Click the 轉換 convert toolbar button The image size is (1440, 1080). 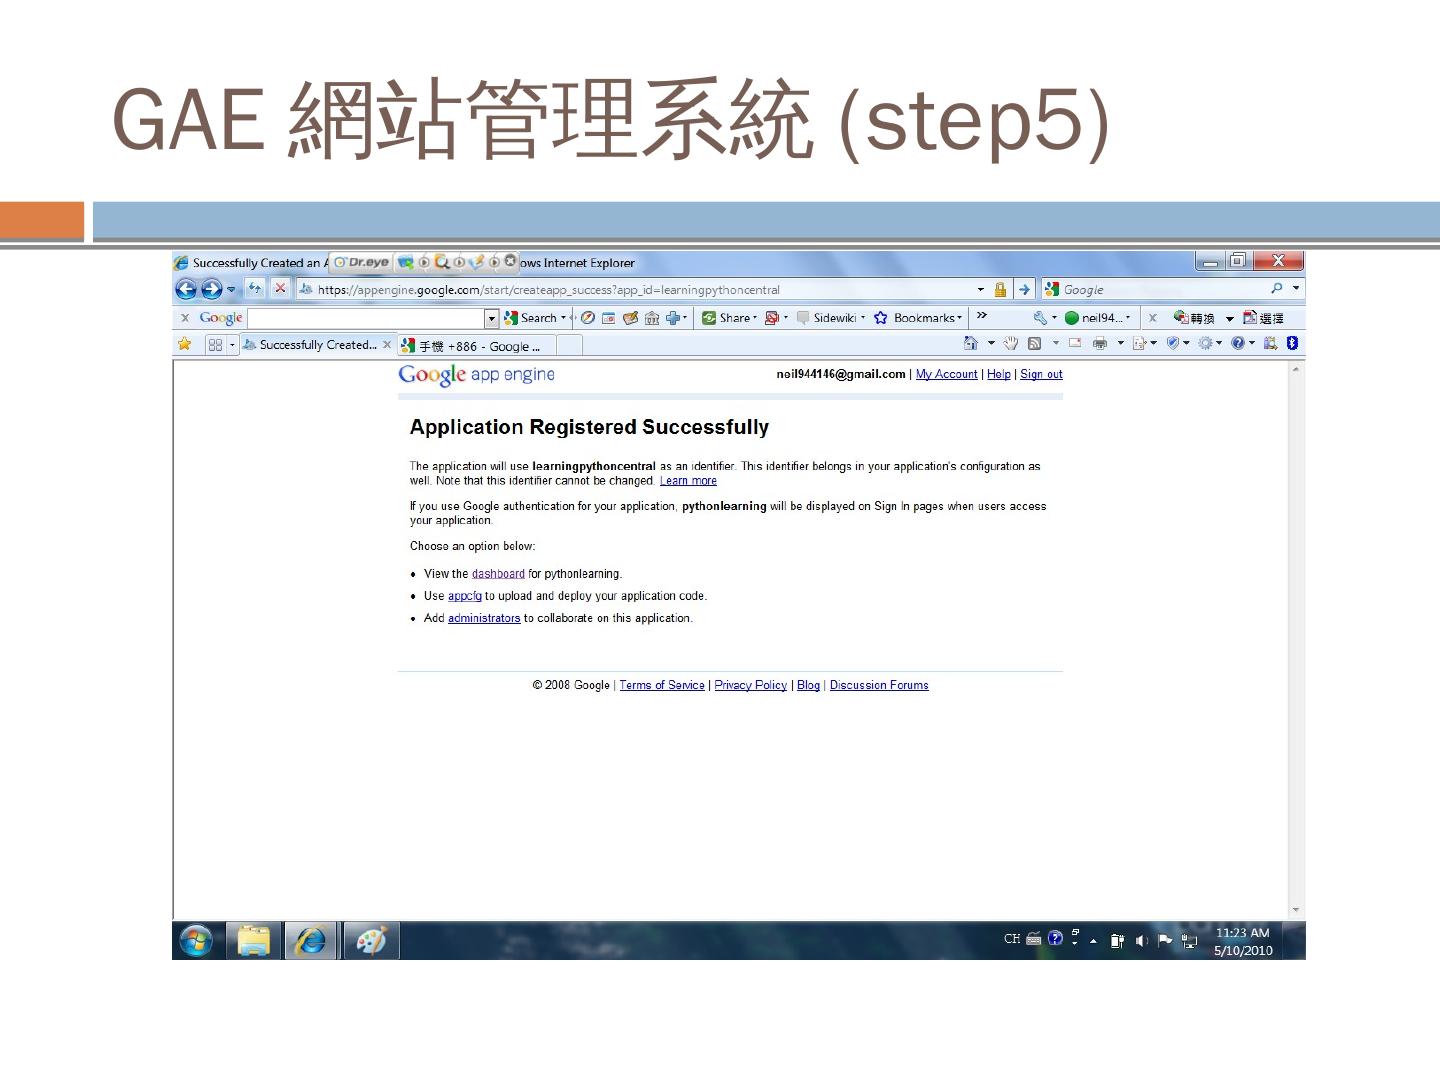tap(1195, 318)
